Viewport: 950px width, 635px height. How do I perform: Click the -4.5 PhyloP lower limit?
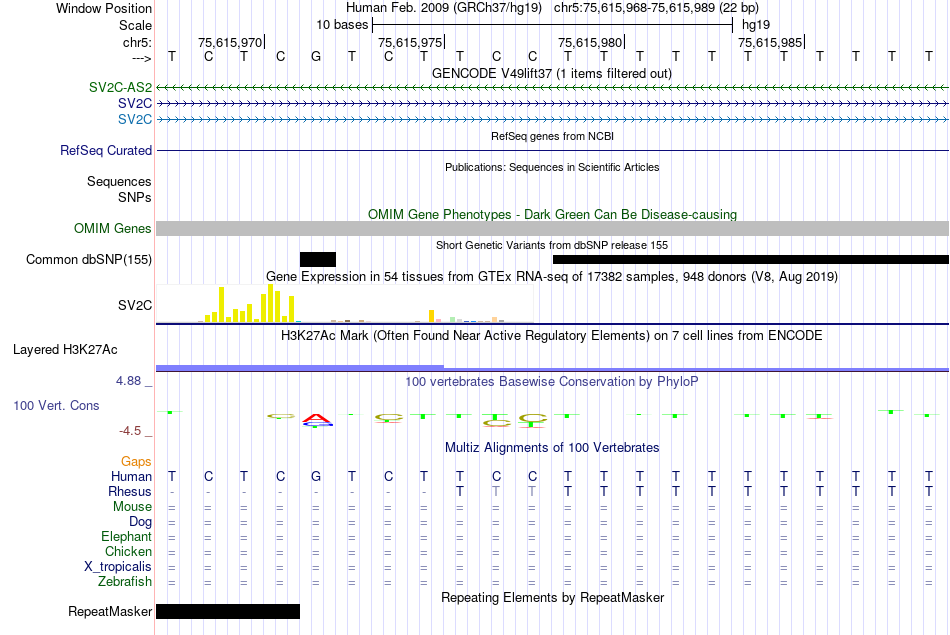[130, 431]
